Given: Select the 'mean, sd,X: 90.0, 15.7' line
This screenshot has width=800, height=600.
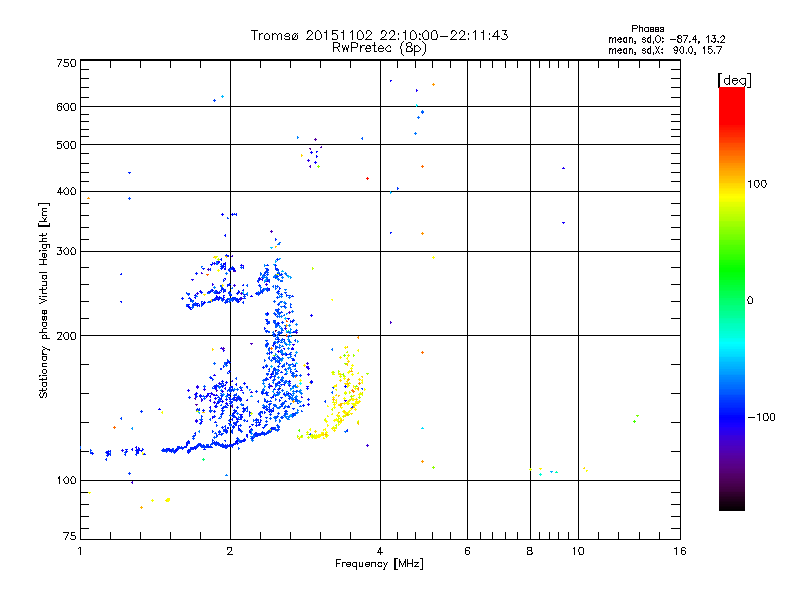Looking at the screenshot, I should point(665,50).
